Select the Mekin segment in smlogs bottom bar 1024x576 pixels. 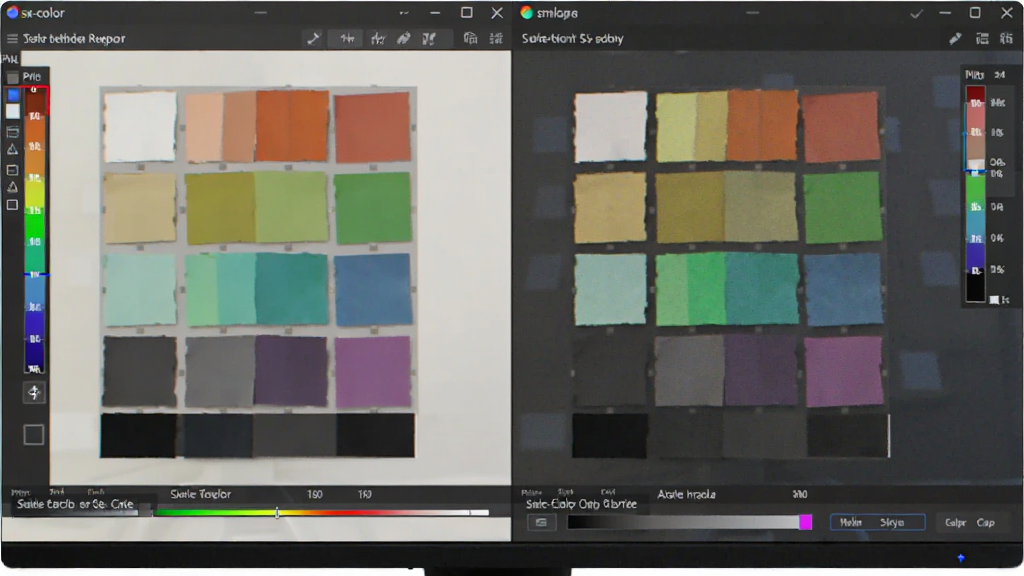tap(852, 522)
